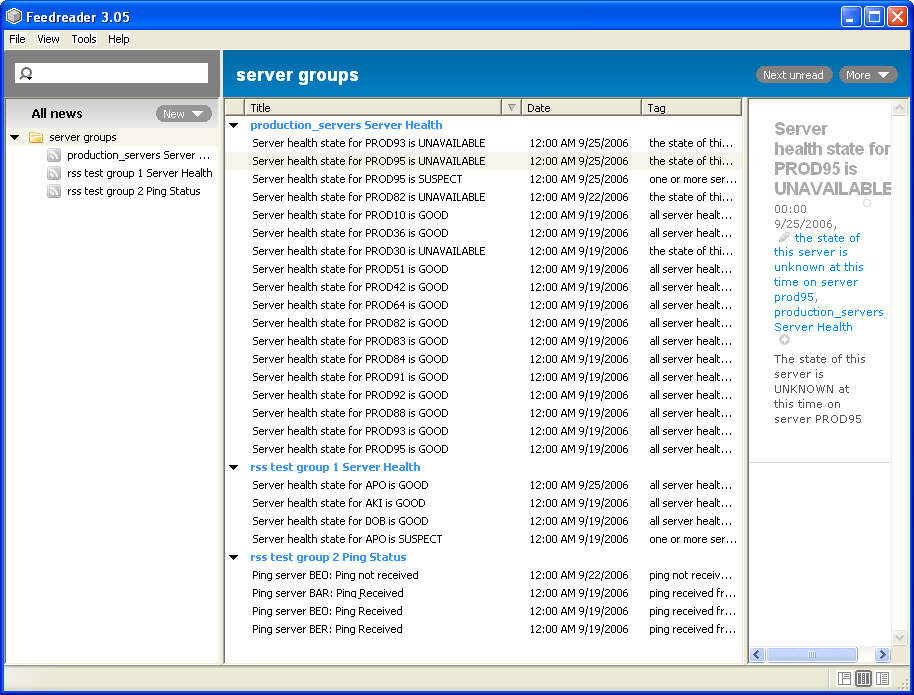Open the New dropdown beside All news

click(x=183, y=114)
